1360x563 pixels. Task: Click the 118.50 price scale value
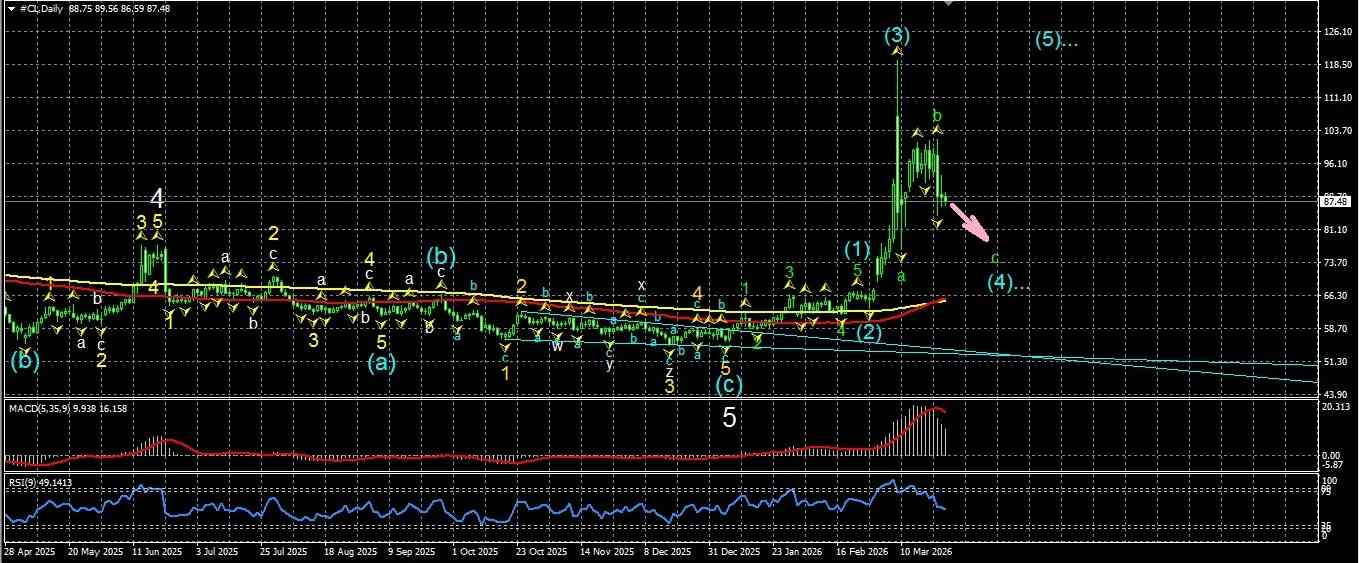click(x=1336, y=66)
